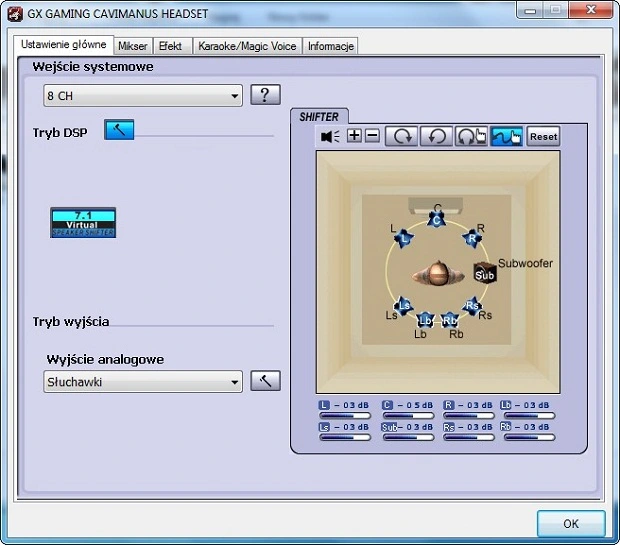Open the 8 CH system input dropdown
The image size is (620, 545).
143,96
